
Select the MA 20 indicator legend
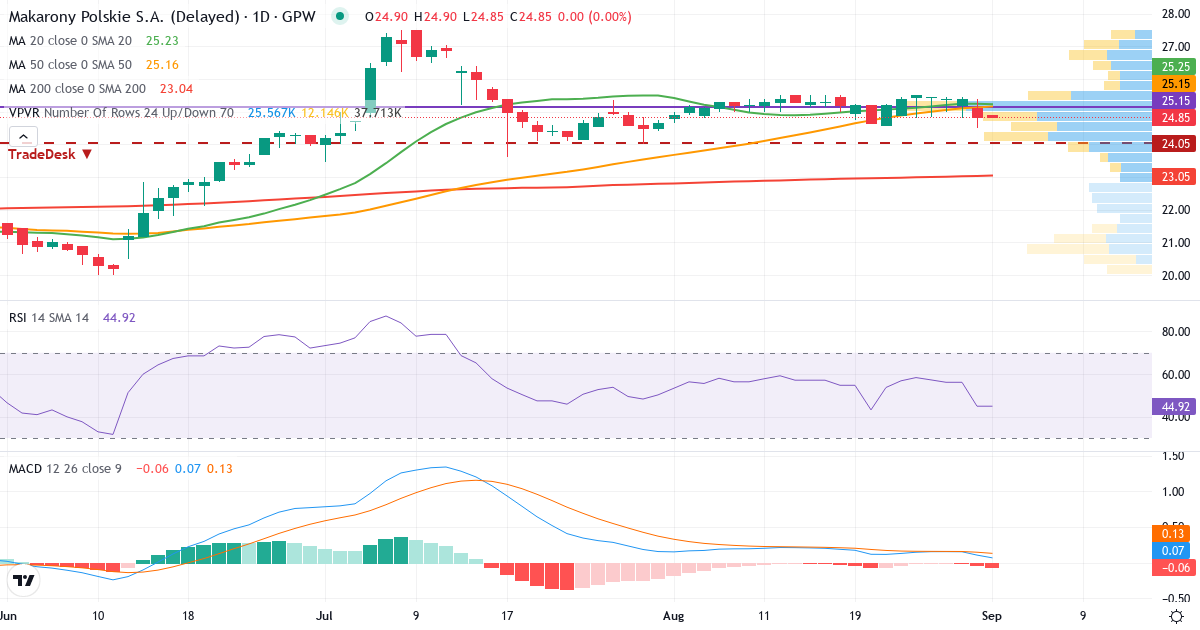70,41
